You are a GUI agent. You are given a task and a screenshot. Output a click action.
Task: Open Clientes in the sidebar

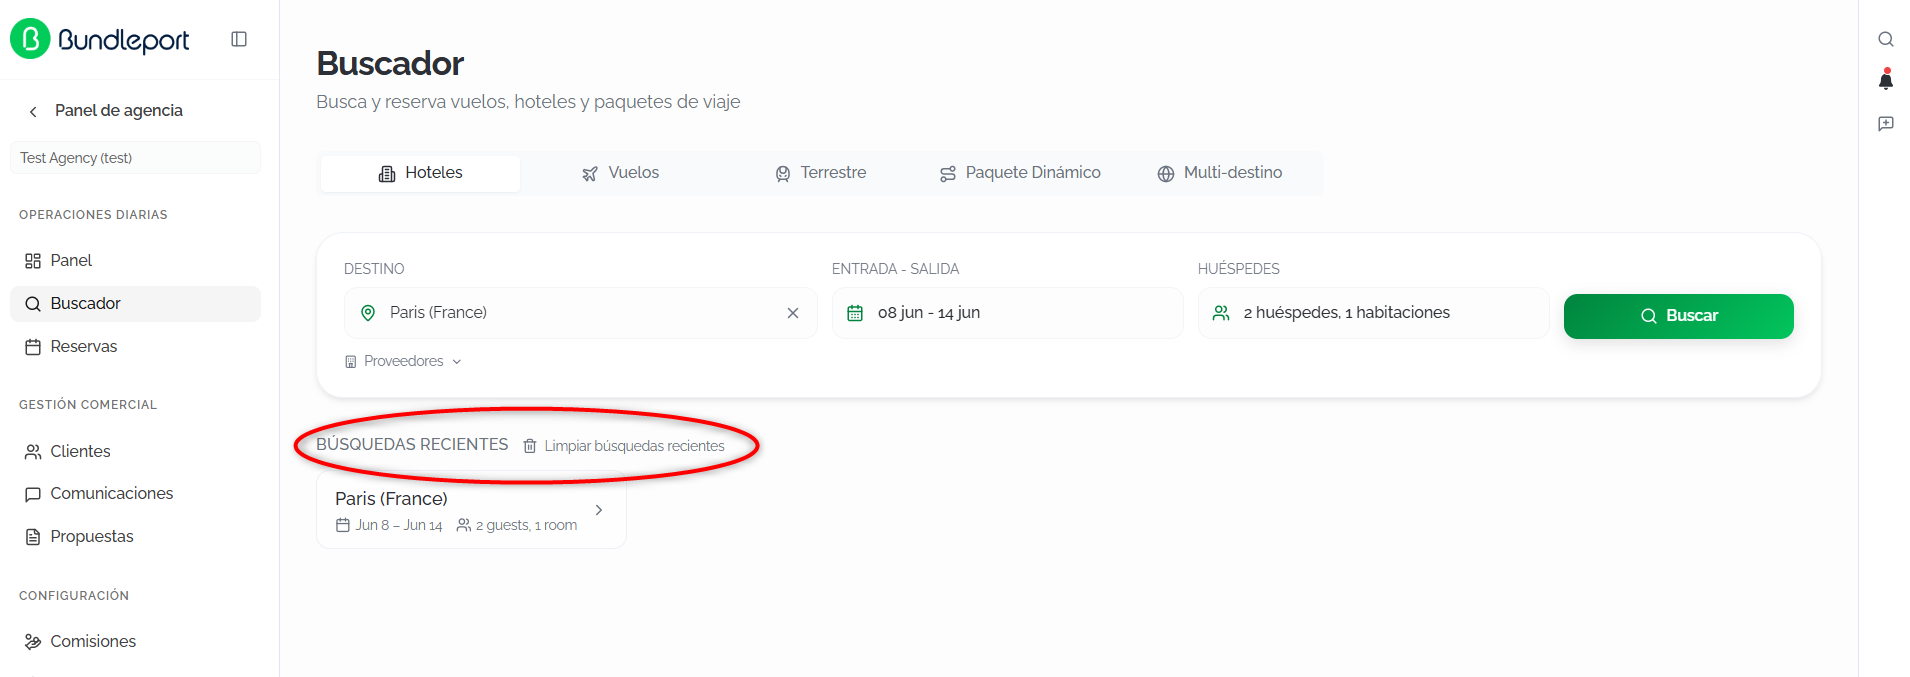coord(135,451)
